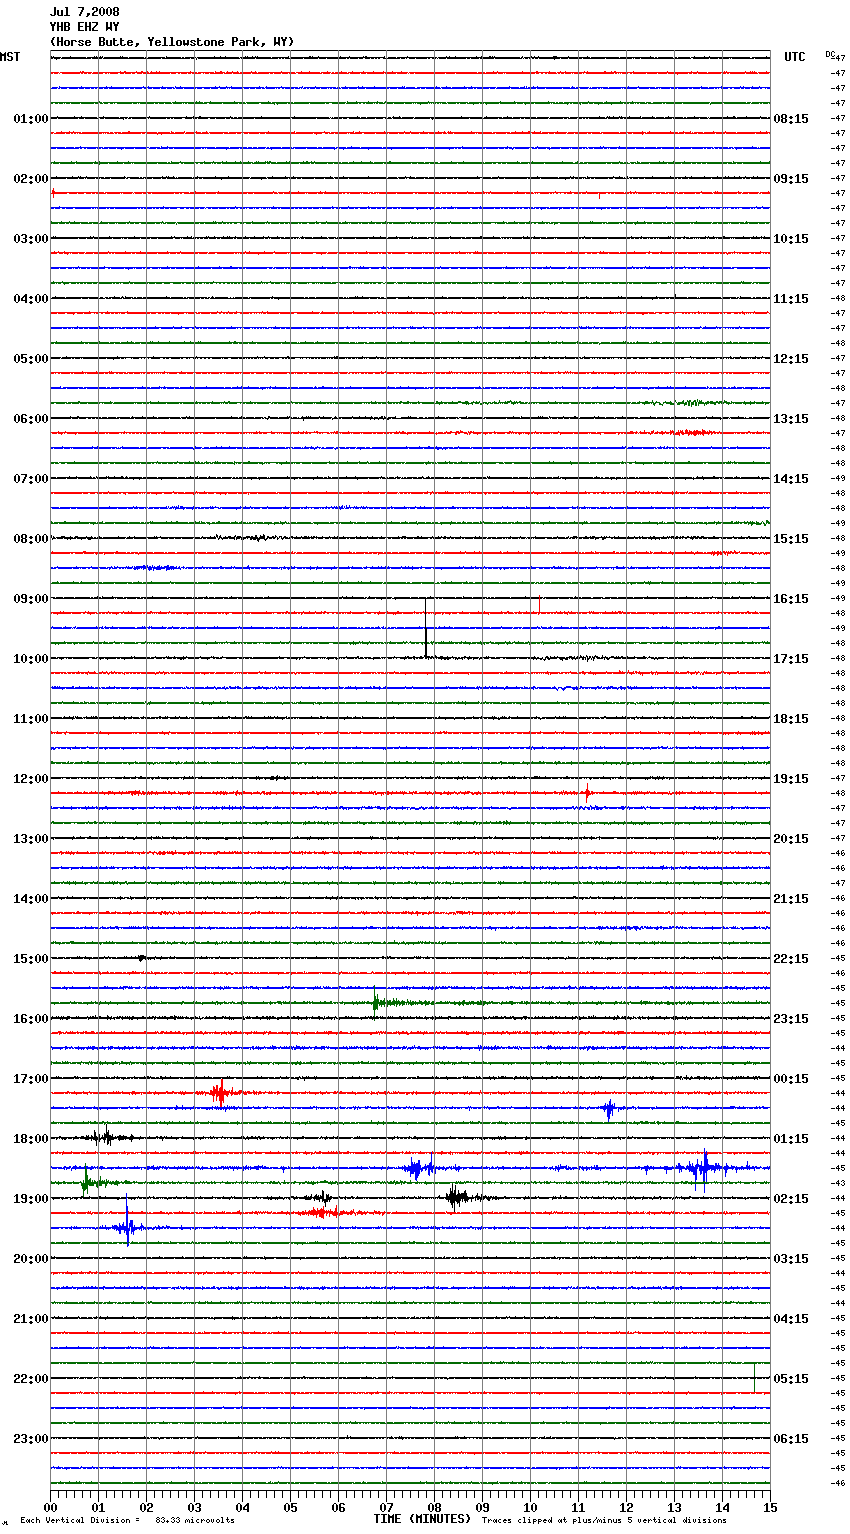850x1534 pixels.
Task: Select the "08" minute tick on the bottom axis
Action: pyautogui.click(x=434, y=1507)
